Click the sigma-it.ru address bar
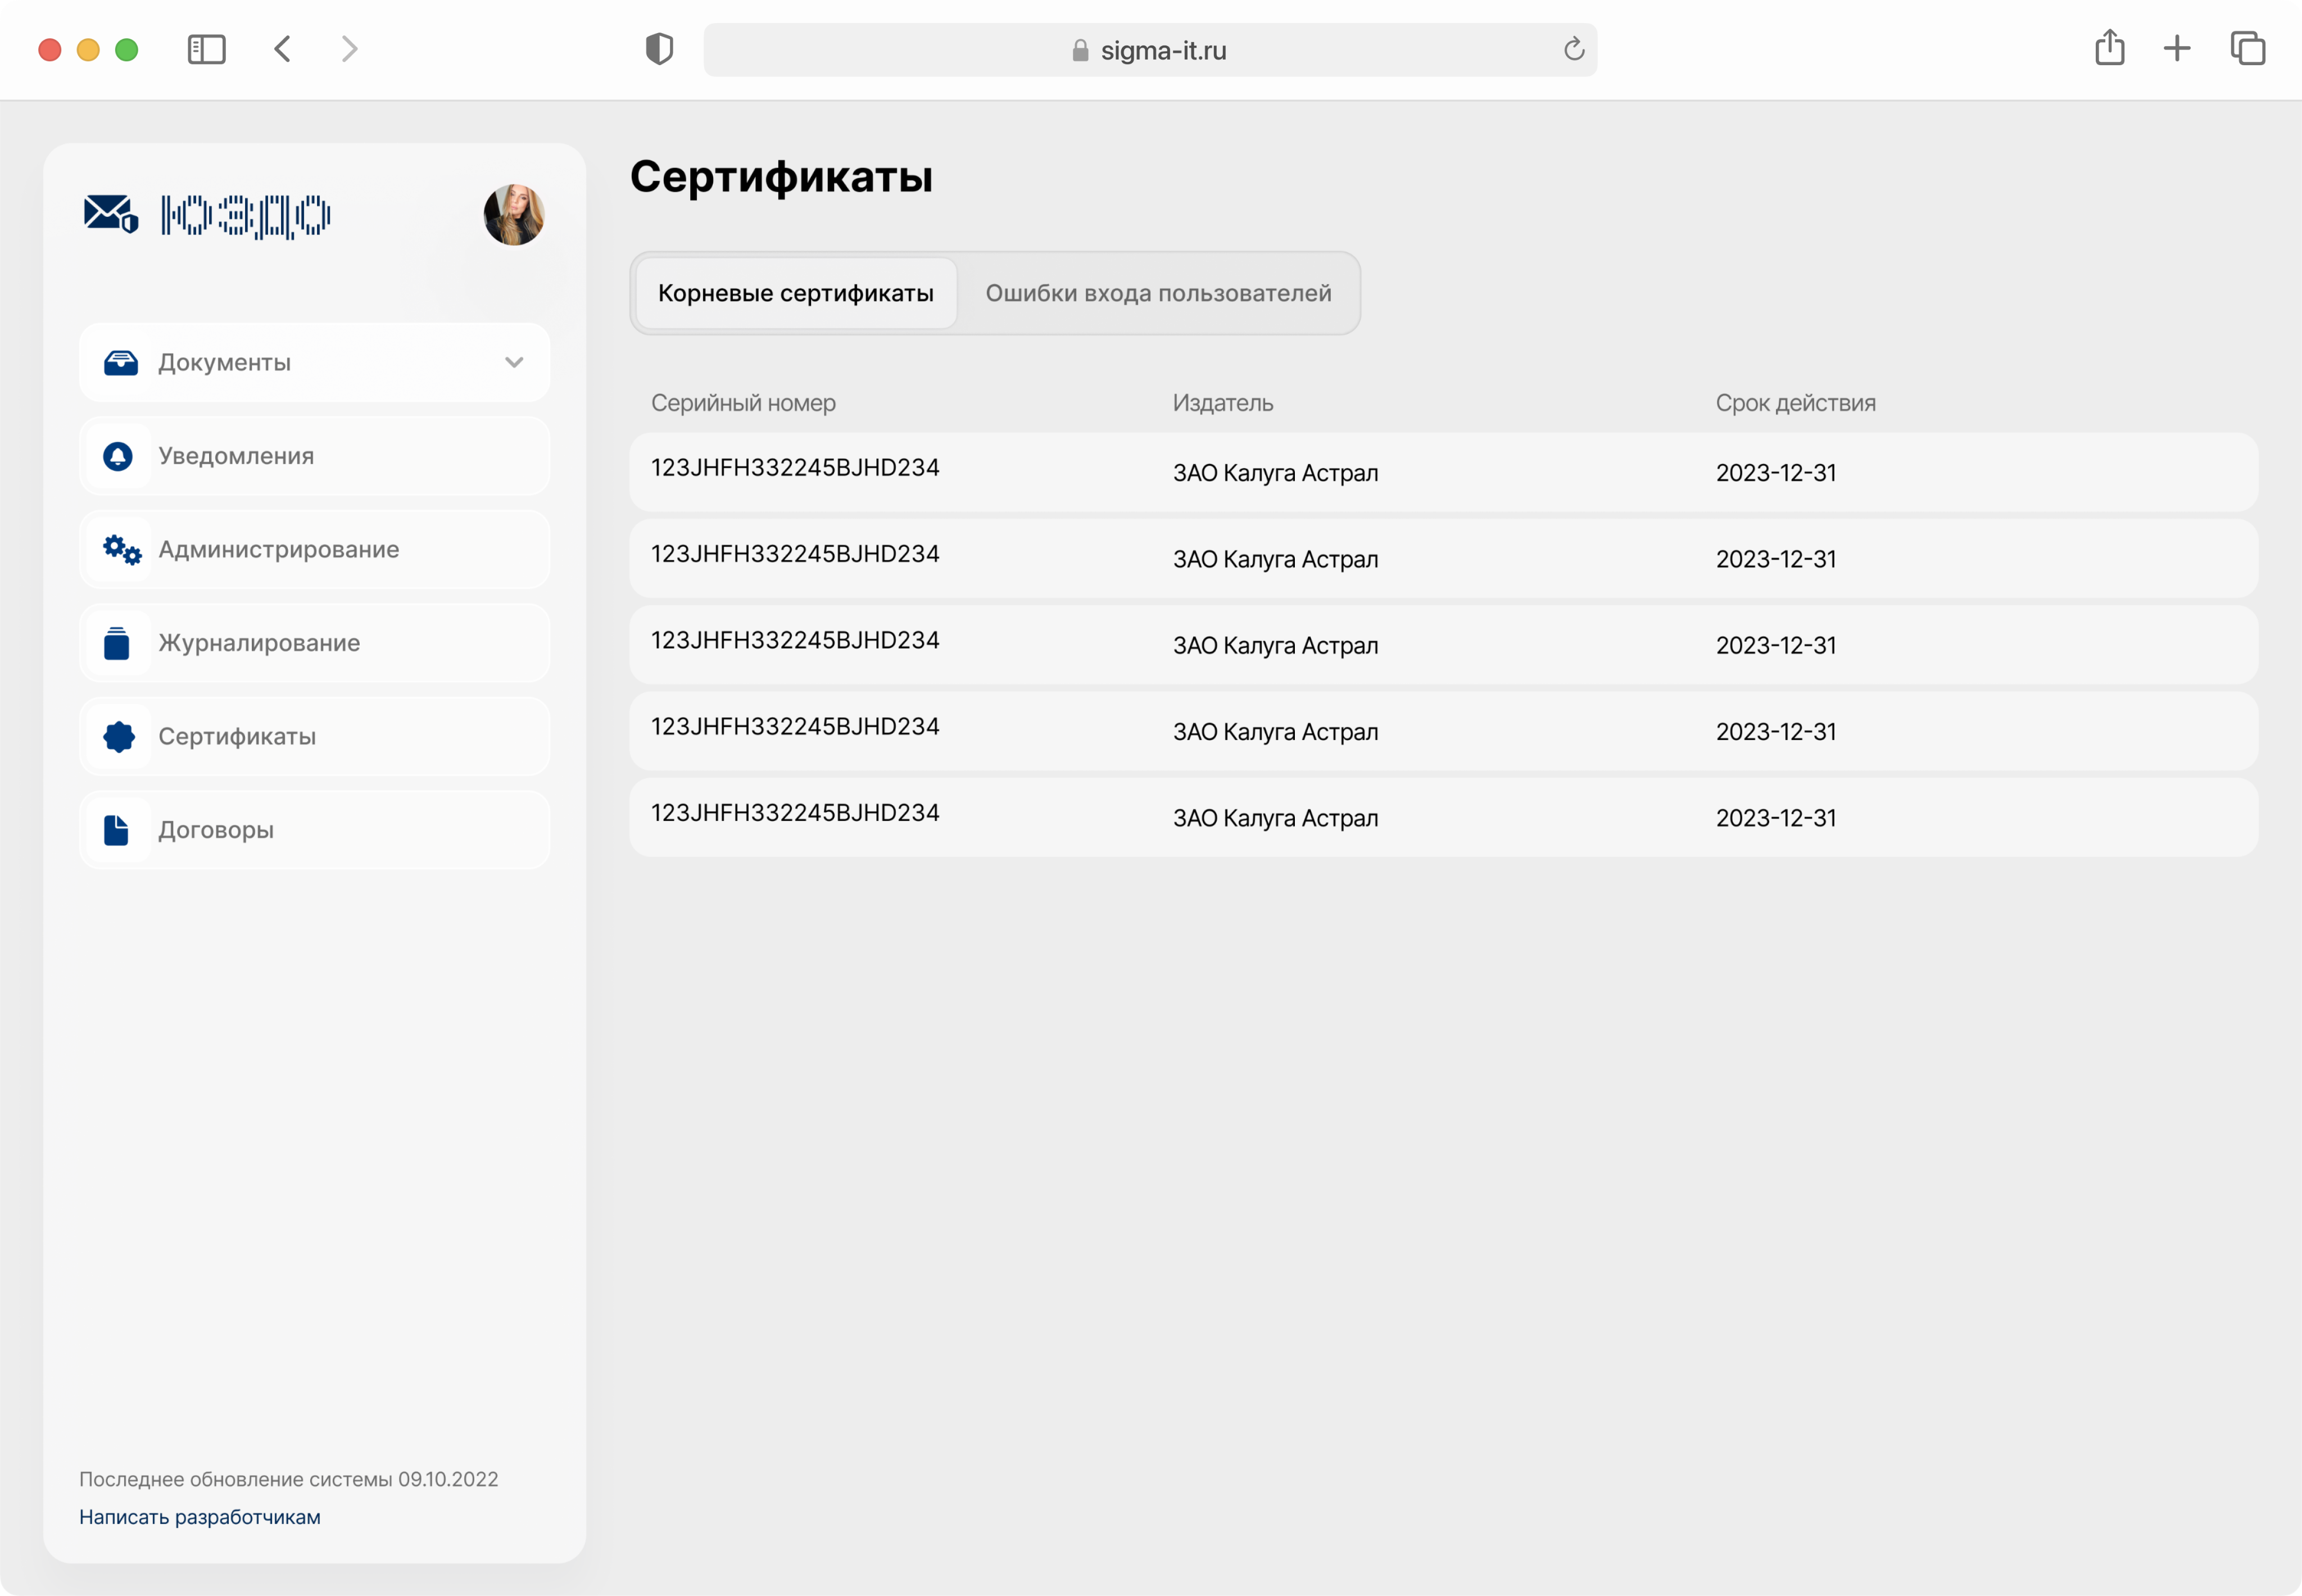2302x1596 pixels. click(x=1150, y=50)
